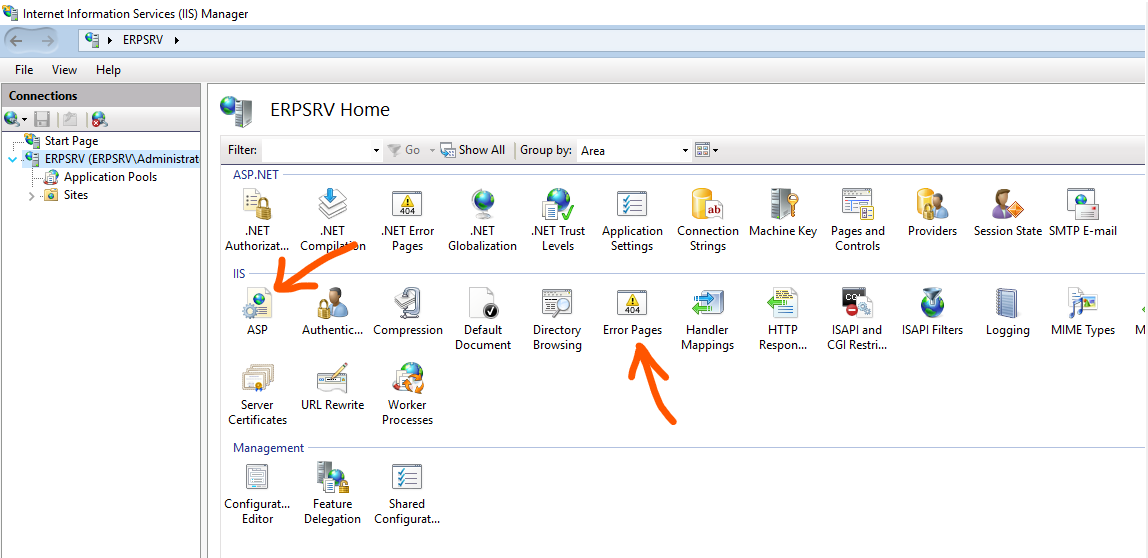1148x558 pixels.
Task: Open the File menu
Action: coord(24,70)
